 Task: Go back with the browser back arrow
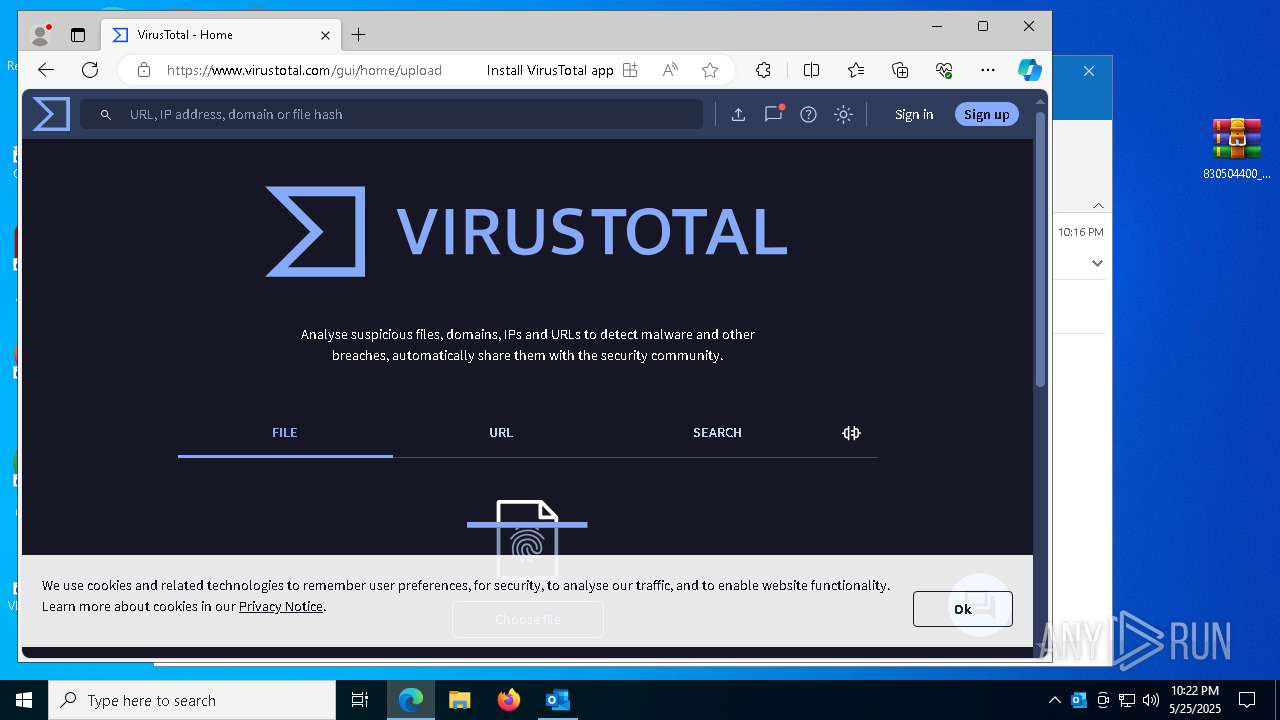point(45,70)
